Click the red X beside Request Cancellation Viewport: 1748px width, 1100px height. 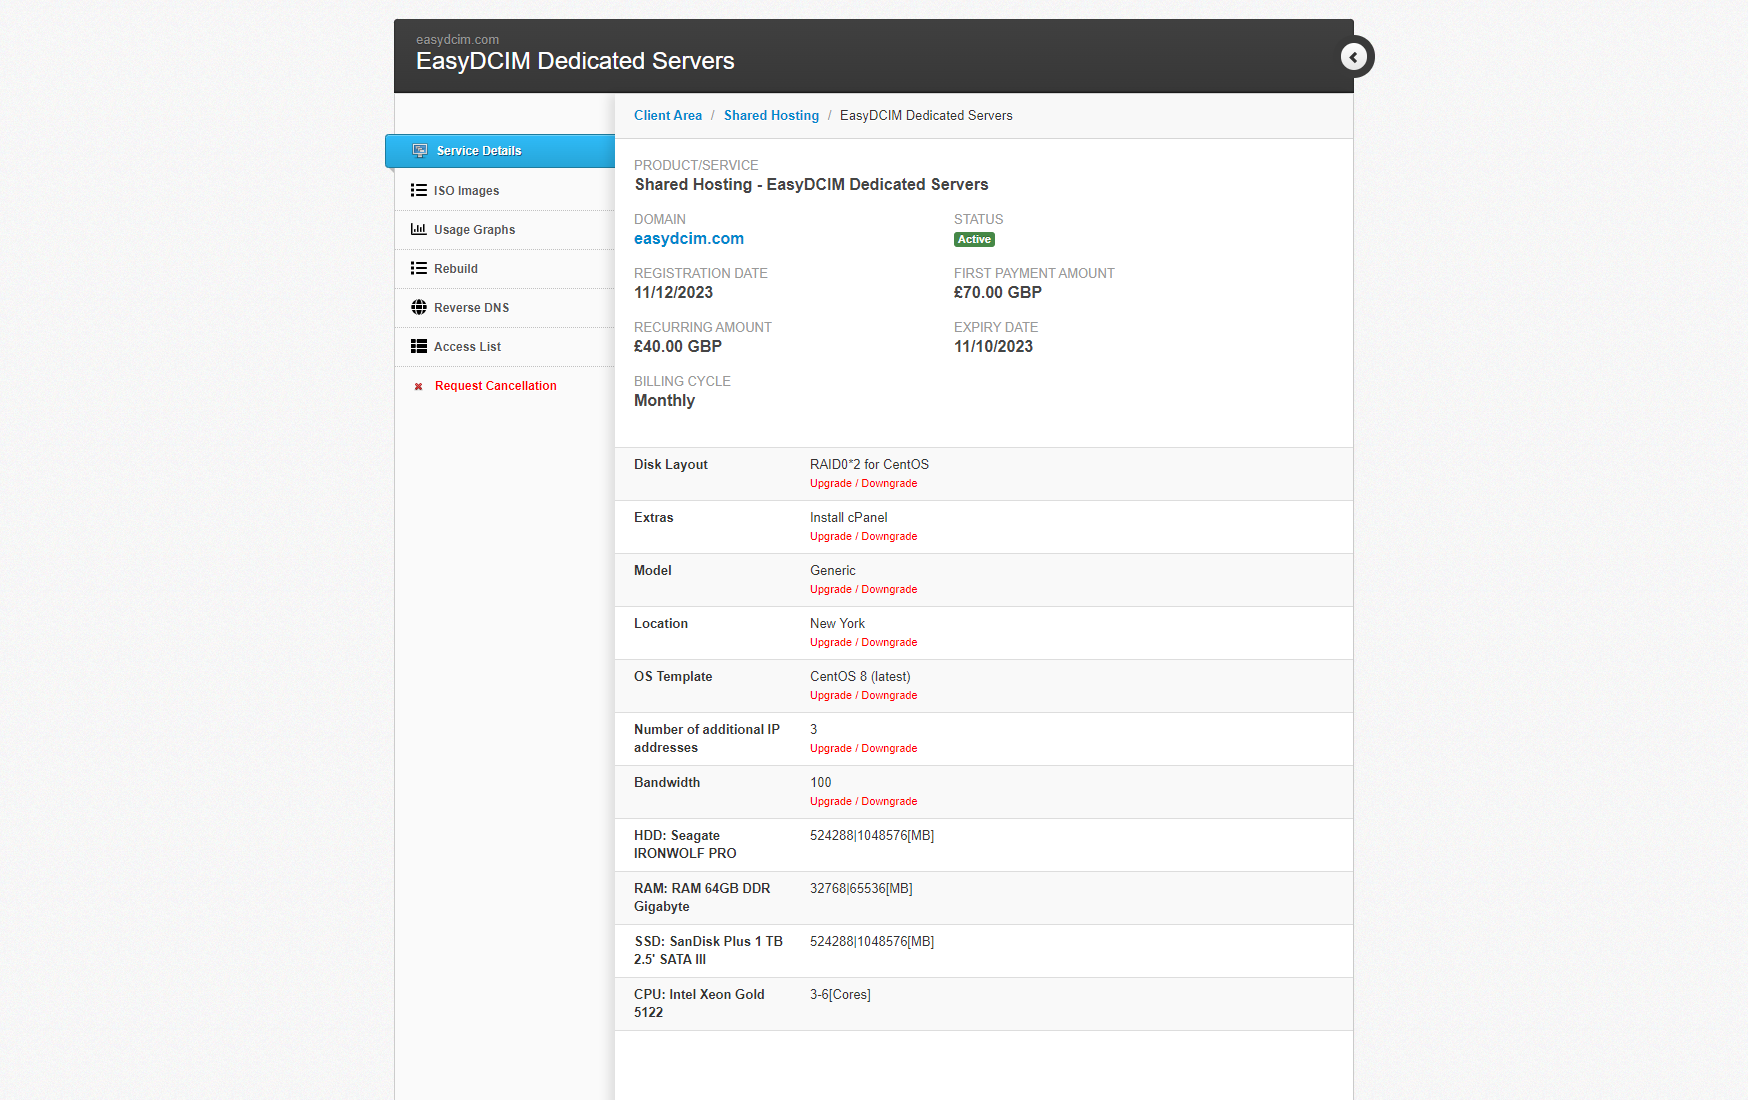pos(418,385)
